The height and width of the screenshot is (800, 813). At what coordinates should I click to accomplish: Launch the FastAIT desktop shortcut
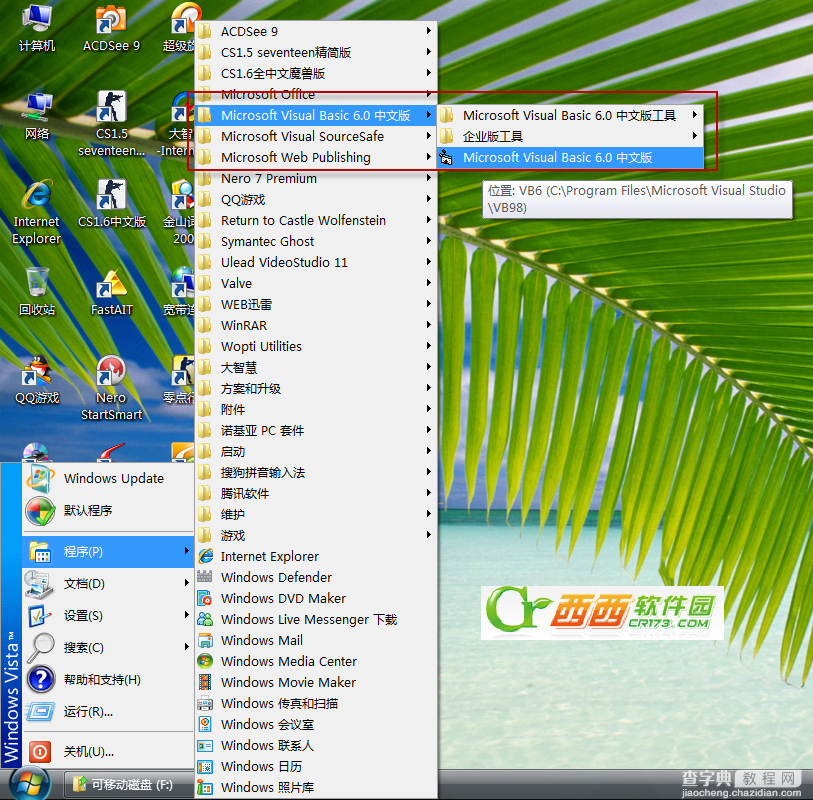point(111,293)
